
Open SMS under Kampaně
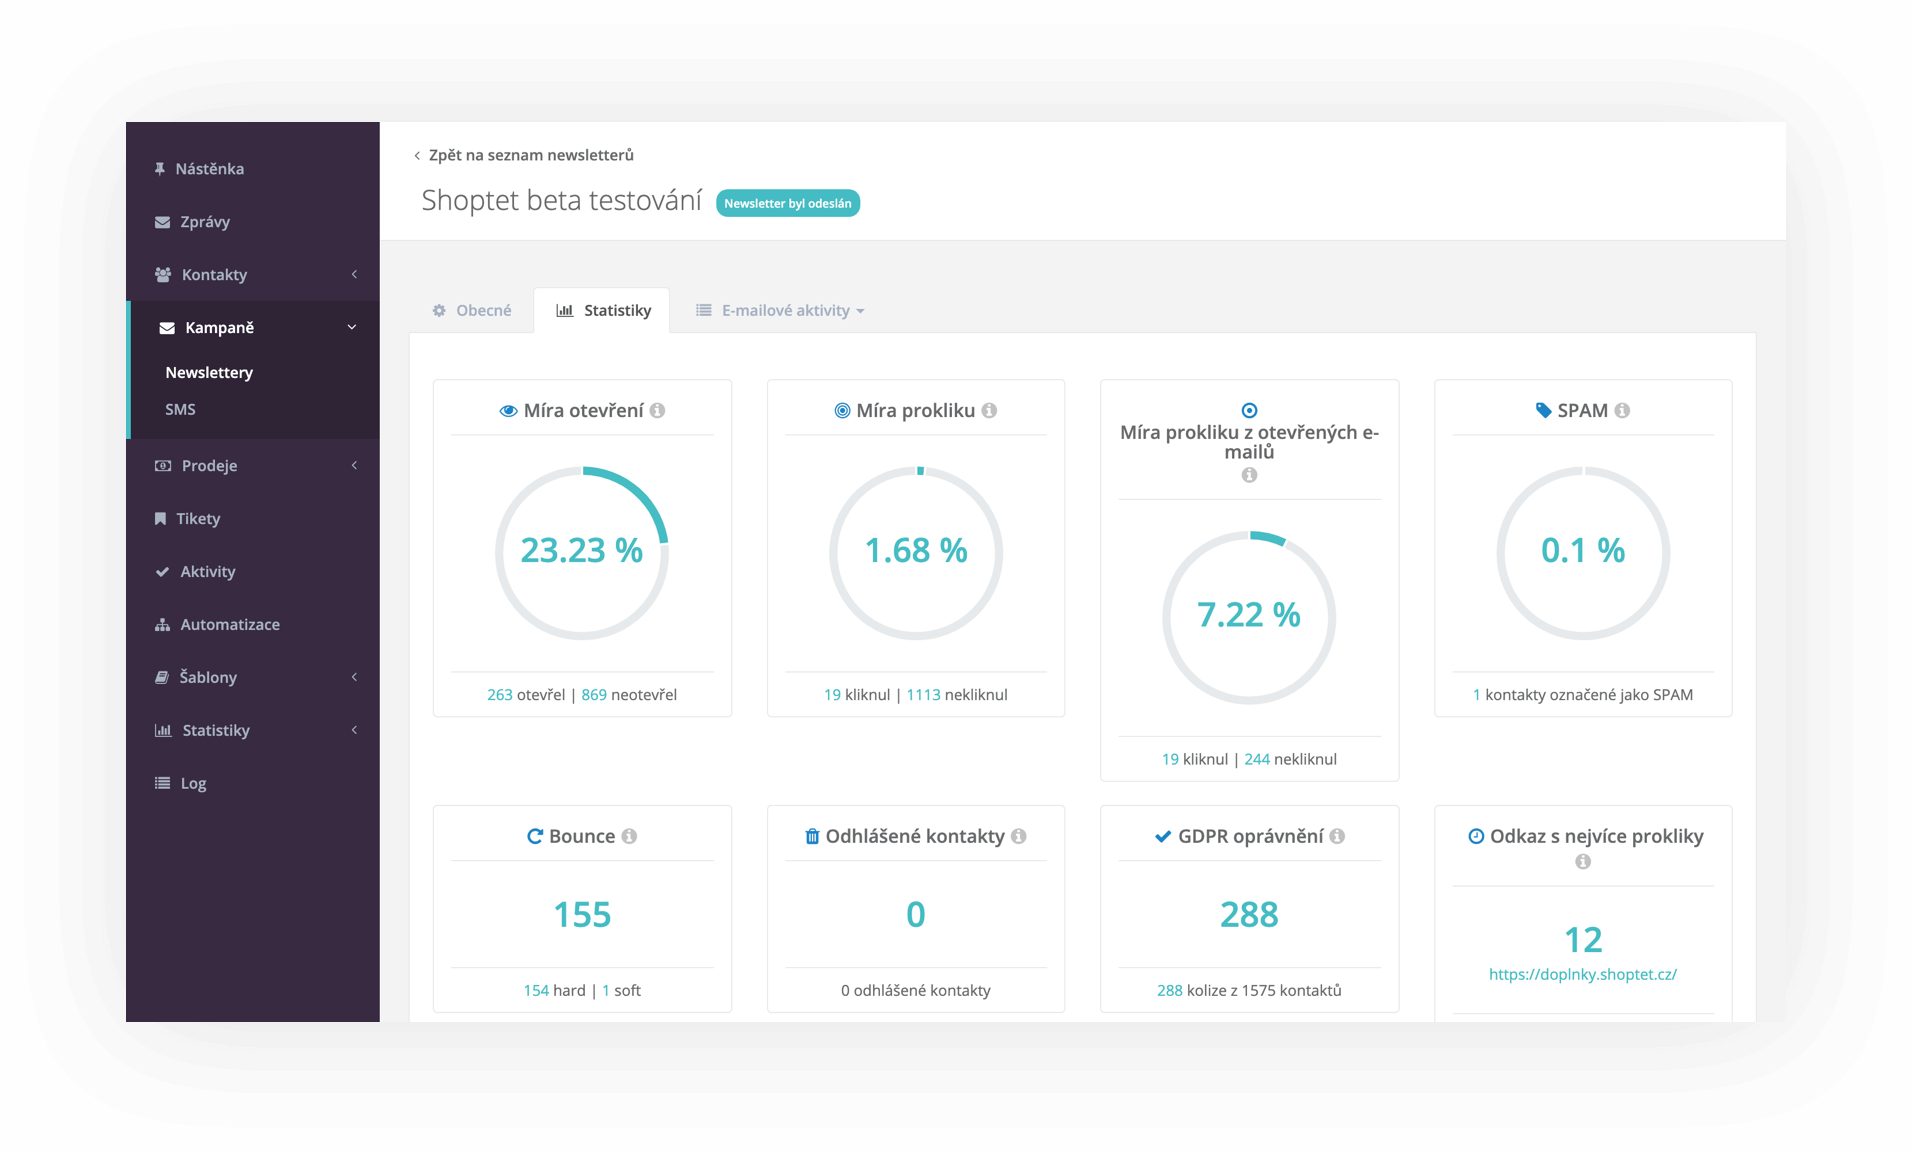click(x=180, y=409)
